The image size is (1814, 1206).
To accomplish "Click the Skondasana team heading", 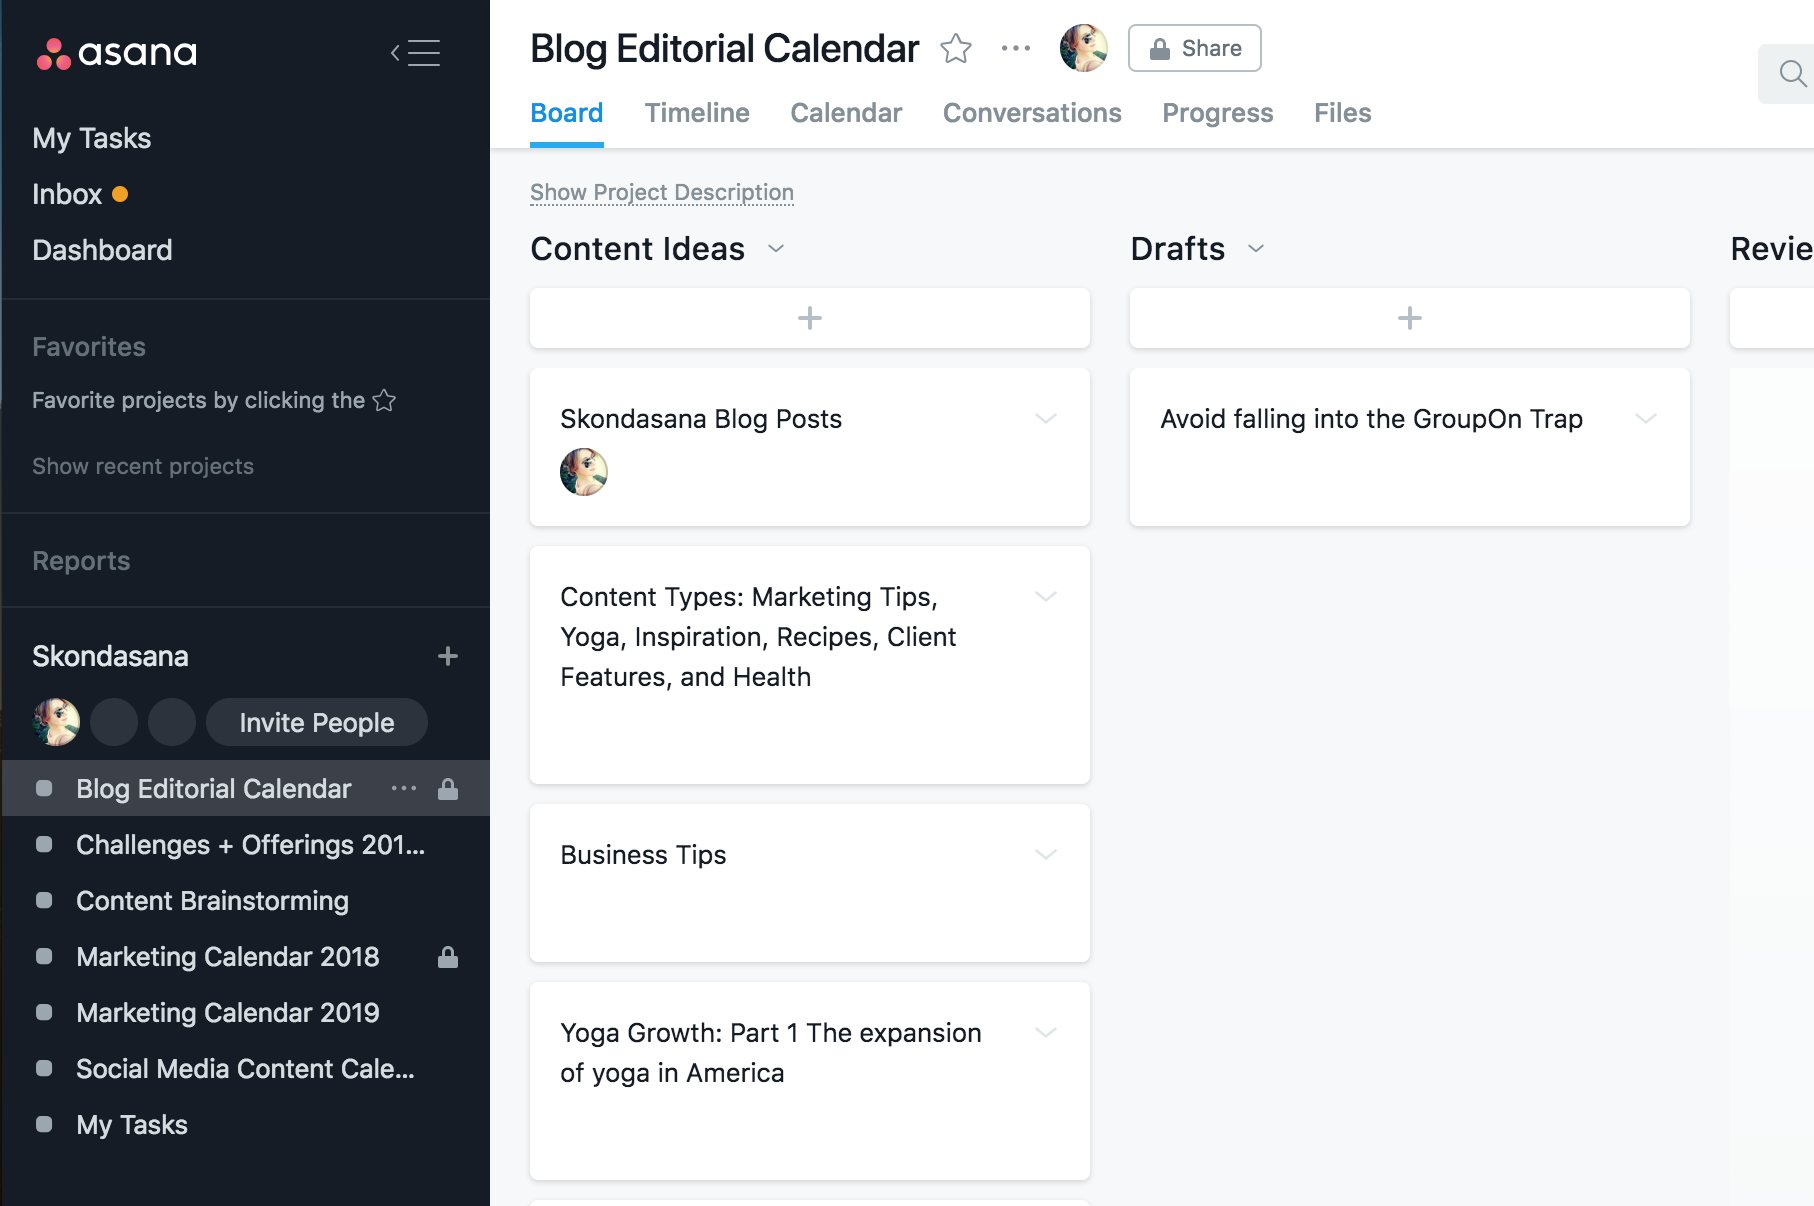I will (110, 656).
